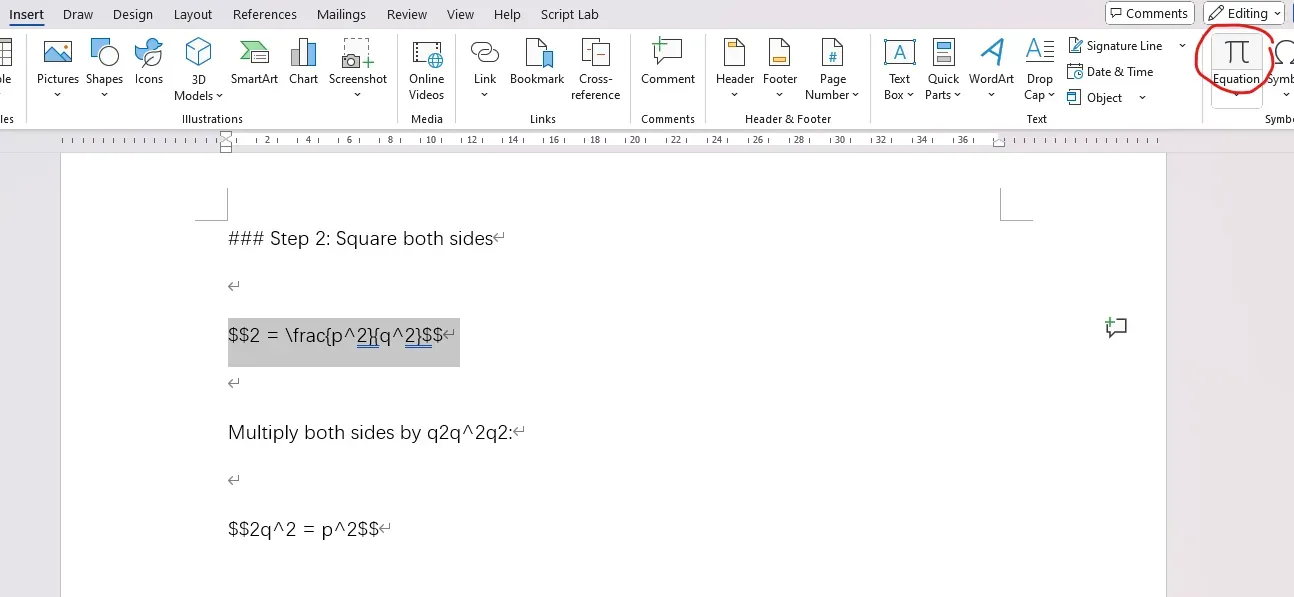Take a Screenshot with the Screenshot tool

(358, 62)
